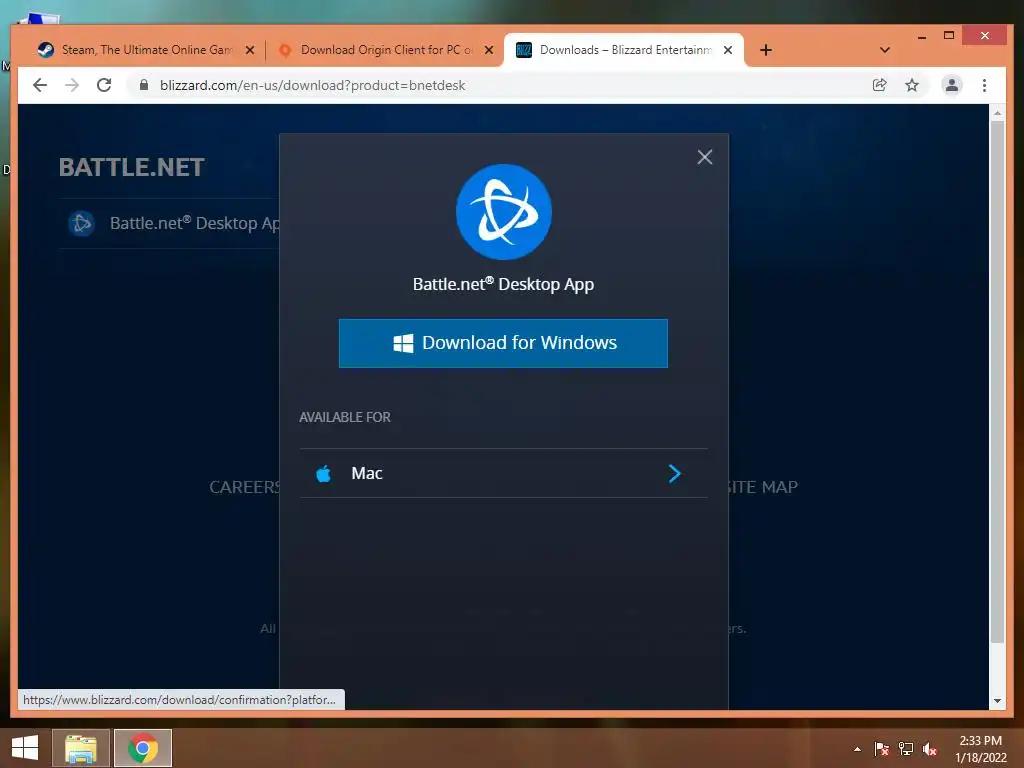Open the SITE MAP footer link
Viewport: 1024px width, 768px height.
point(763,487)
